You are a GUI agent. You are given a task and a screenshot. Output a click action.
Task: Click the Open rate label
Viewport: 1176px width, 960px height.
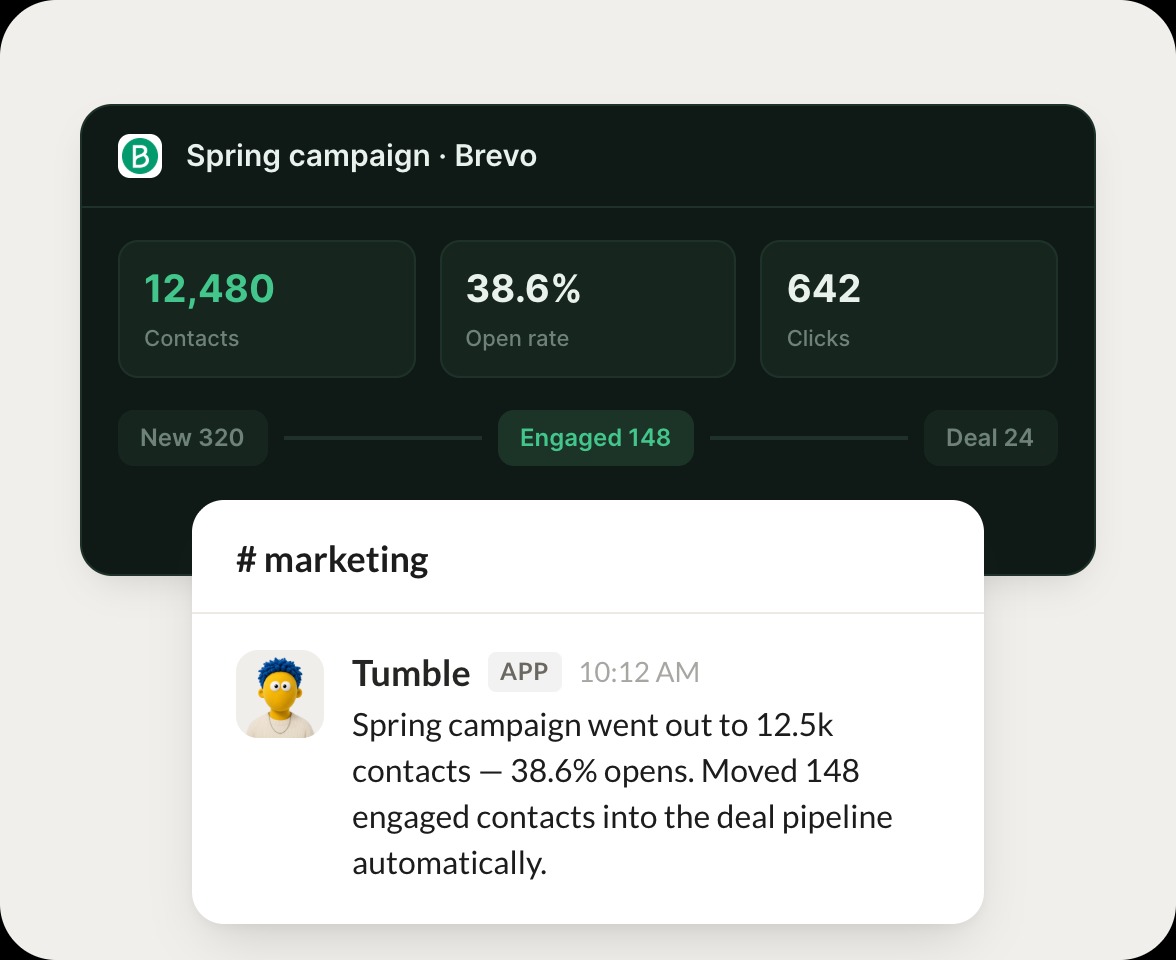(x=518, y=339)
